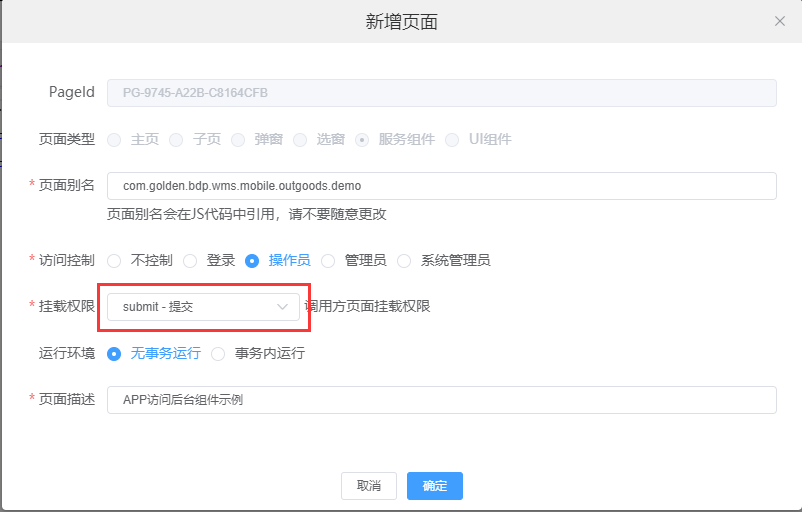
Task: Click the 页面别名 input field
Action: pos(441,186)
